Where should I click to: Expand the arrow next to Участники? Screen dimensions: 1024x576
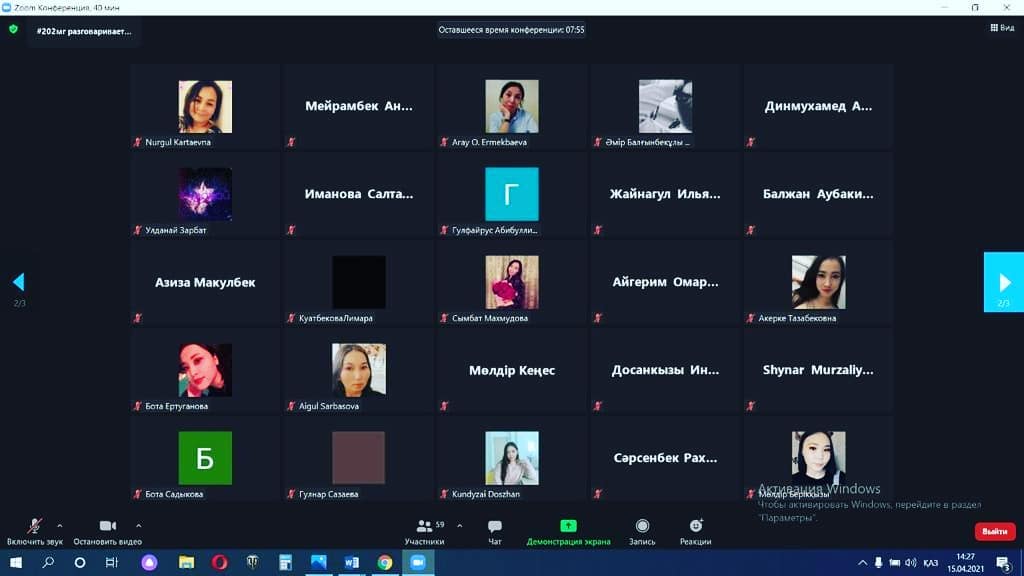(x=459, y=525)
